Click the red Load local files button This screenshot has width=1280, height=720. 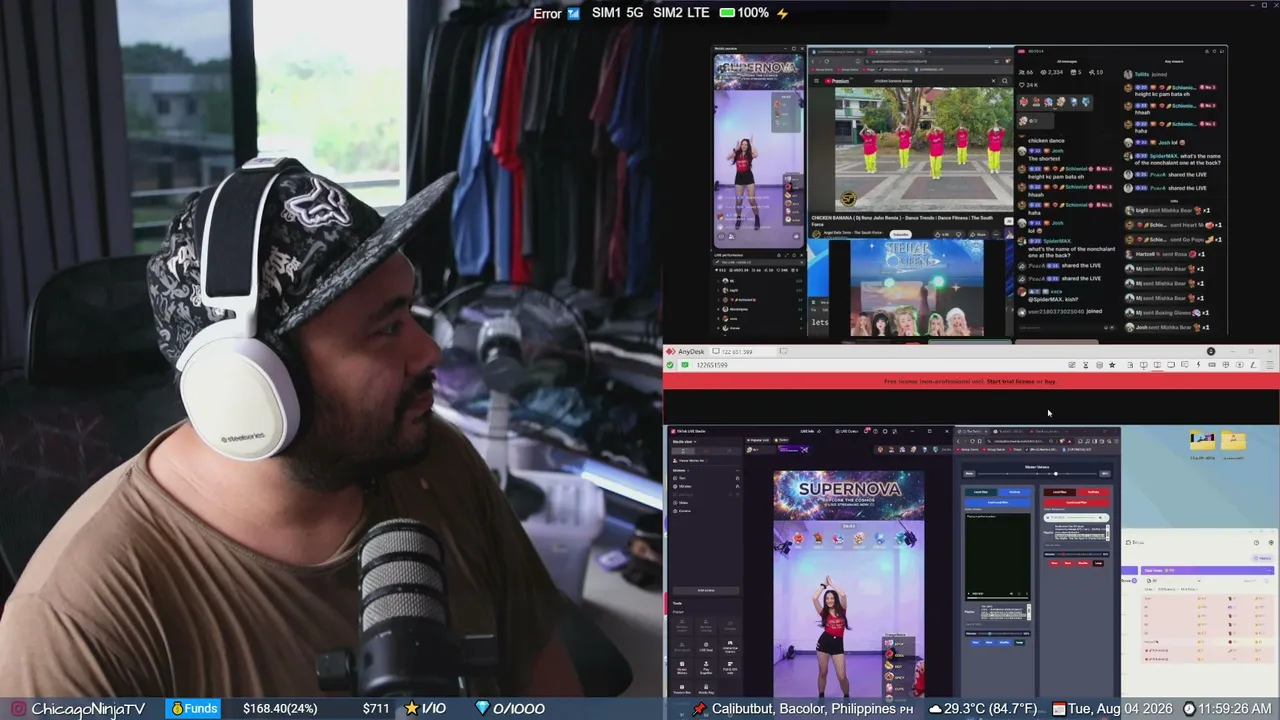click(1077, 502)
